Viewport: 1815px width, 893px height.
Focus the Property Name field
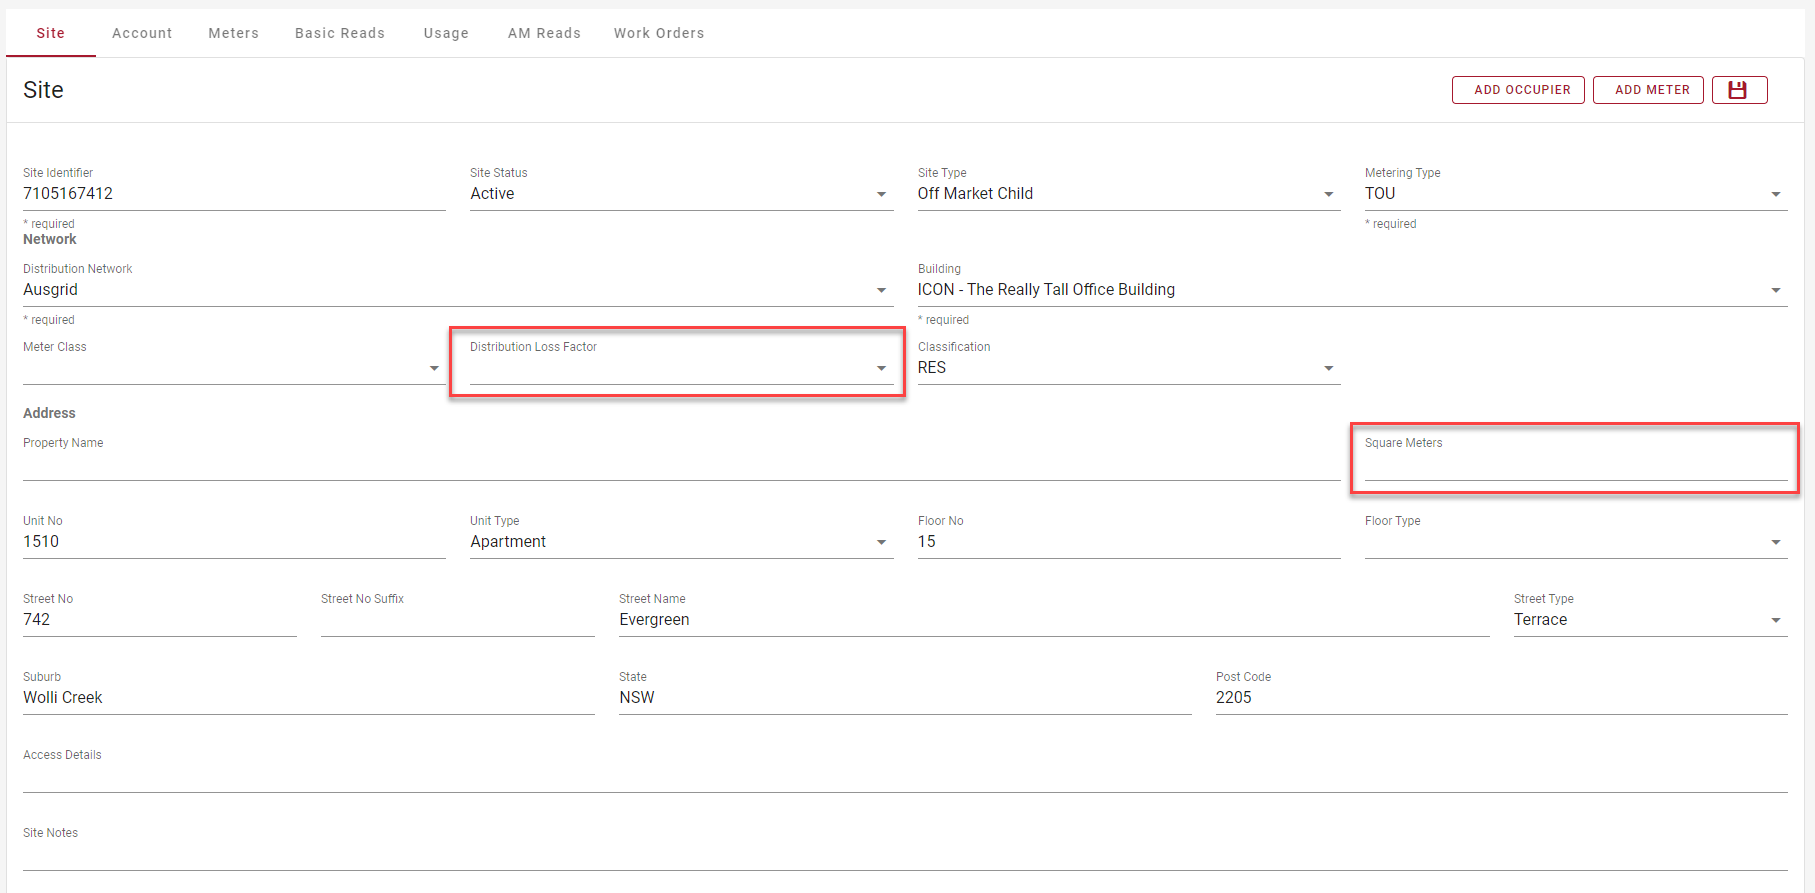[x=680, y=466]
